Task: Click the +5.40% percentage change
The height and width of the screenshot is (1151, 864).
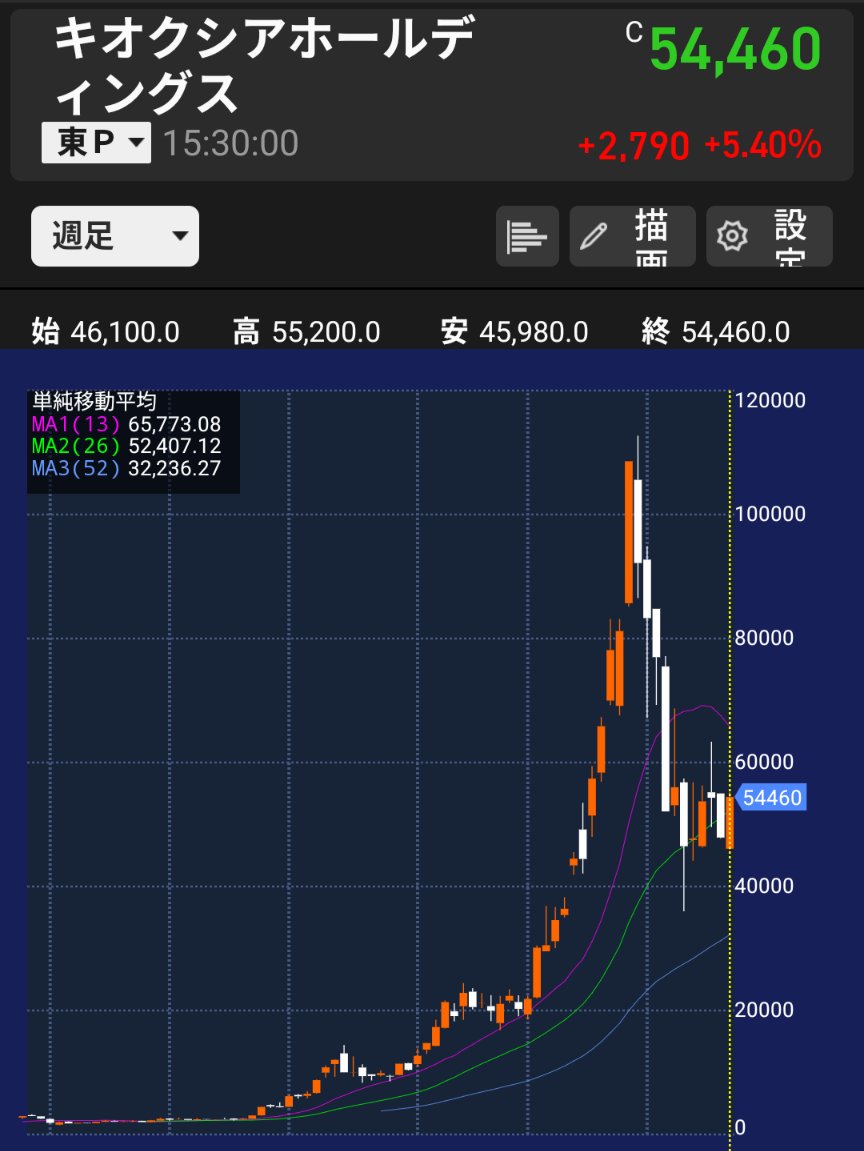Action: click(x=763, y=145)
